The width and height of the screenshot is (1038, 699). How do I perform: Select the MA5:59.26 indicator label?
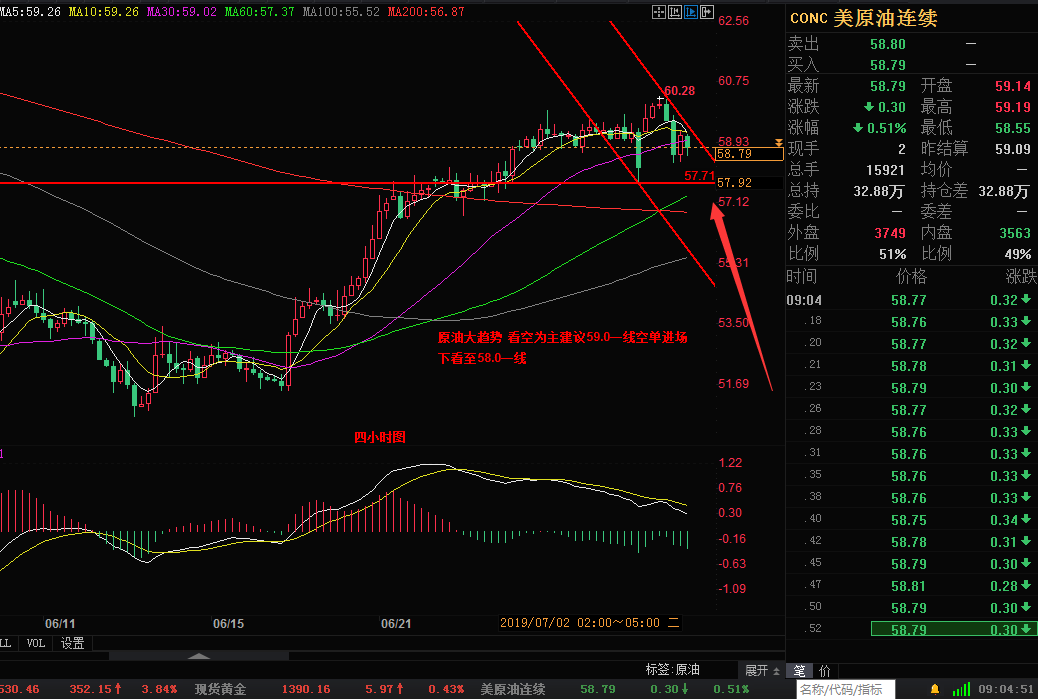coord(30,12)
